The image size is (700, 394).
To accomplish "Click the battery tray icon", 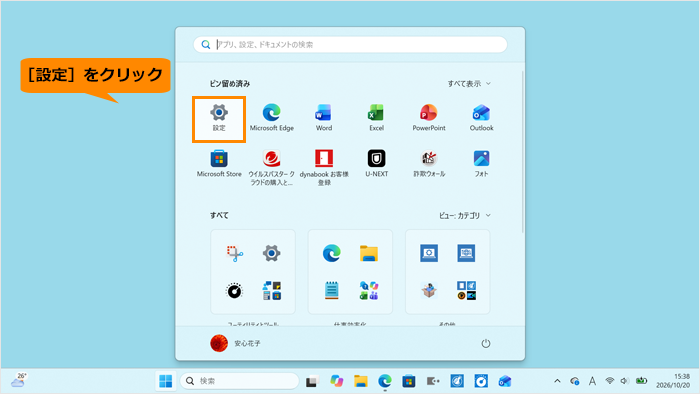I will [642, 381].
